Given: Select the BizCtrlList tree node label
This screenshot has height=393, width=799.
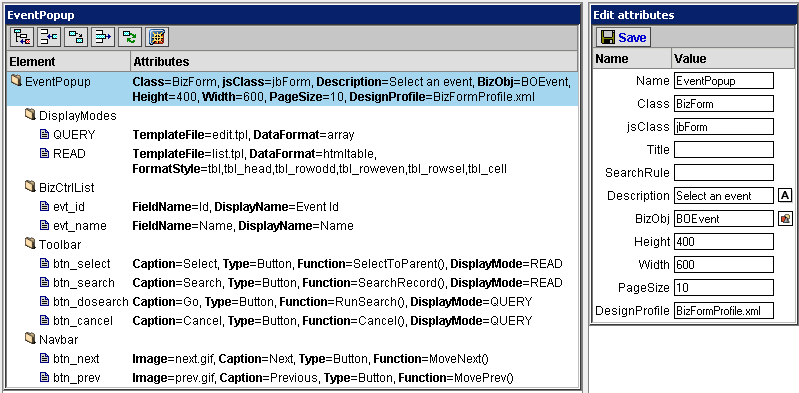Looking at the screenshot, I should tap(67, 188).
